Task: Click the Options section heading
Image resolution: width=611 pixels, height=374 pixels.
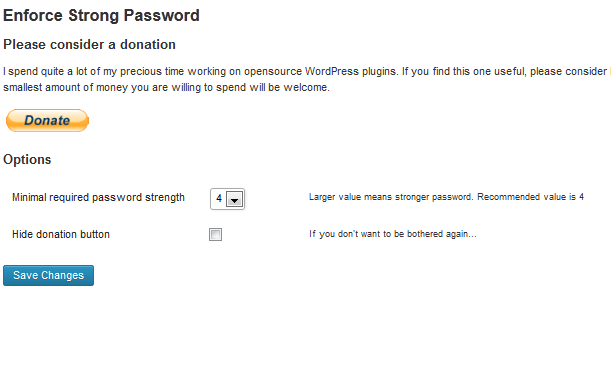Action: click(27, 160)
